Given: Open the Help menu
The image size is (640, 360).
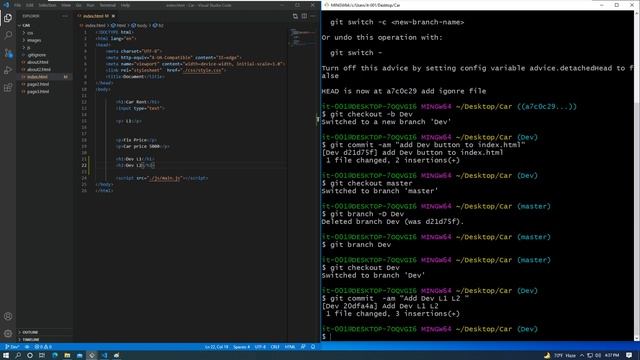Looking at the screenshot, I should [125, 5].
